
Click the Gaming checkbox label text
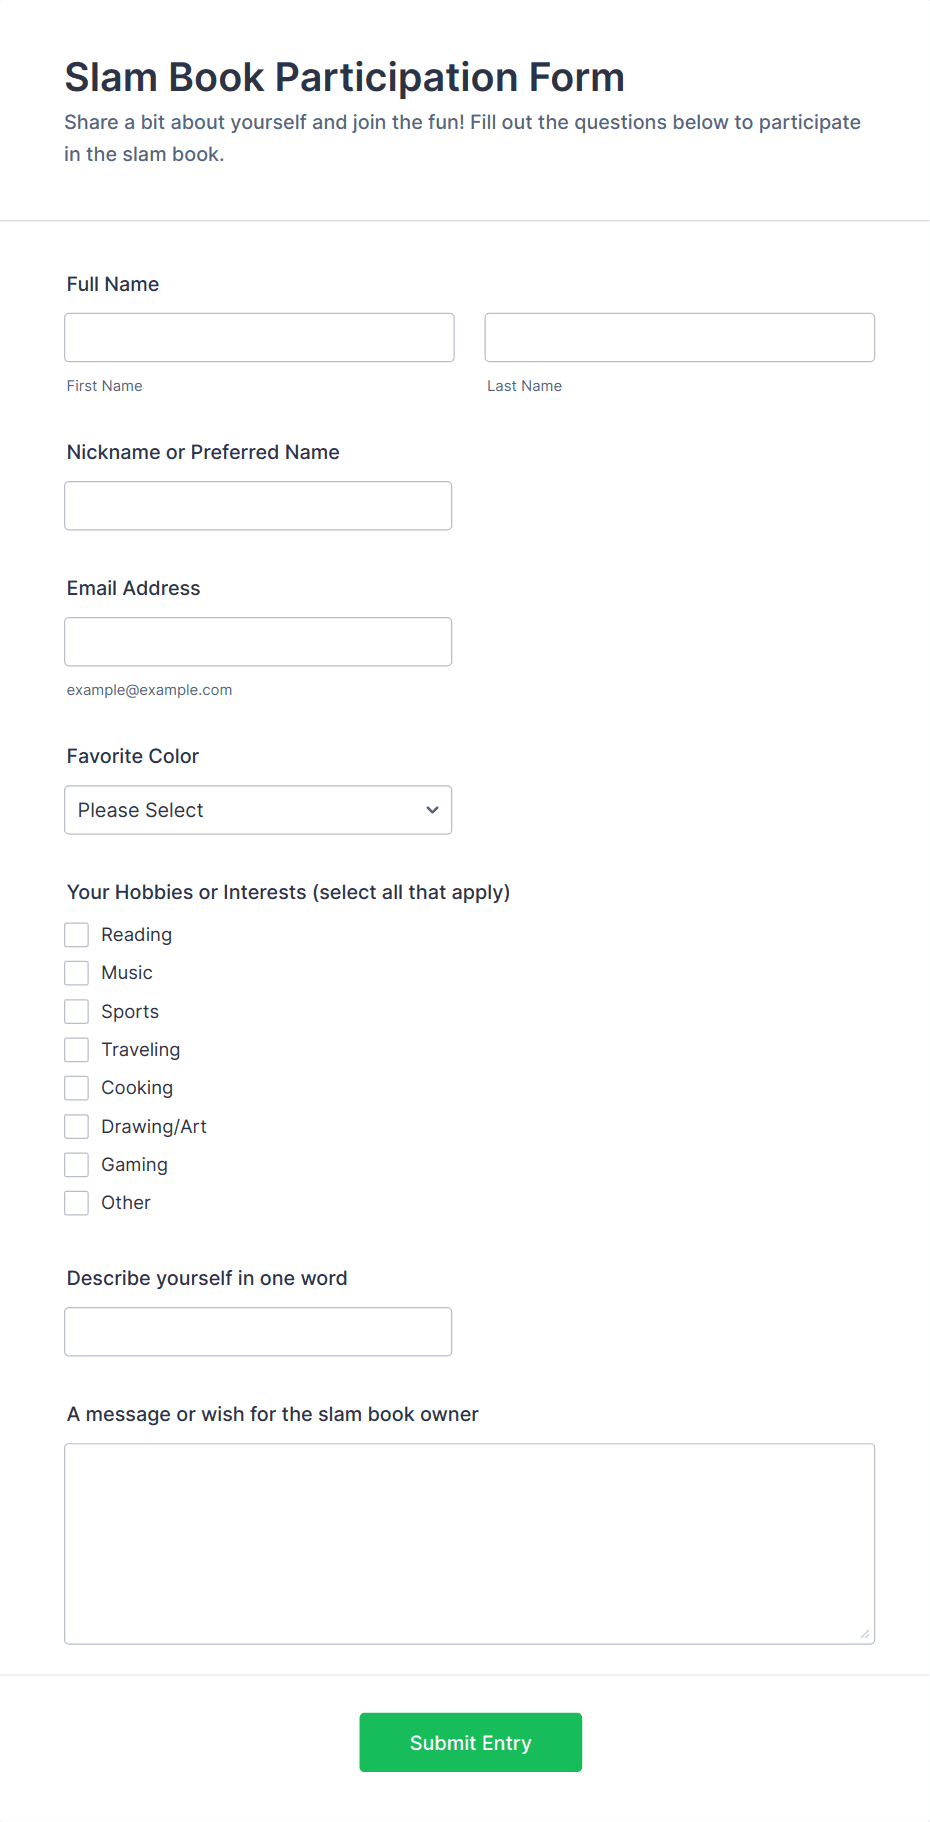click(134, 1165)
